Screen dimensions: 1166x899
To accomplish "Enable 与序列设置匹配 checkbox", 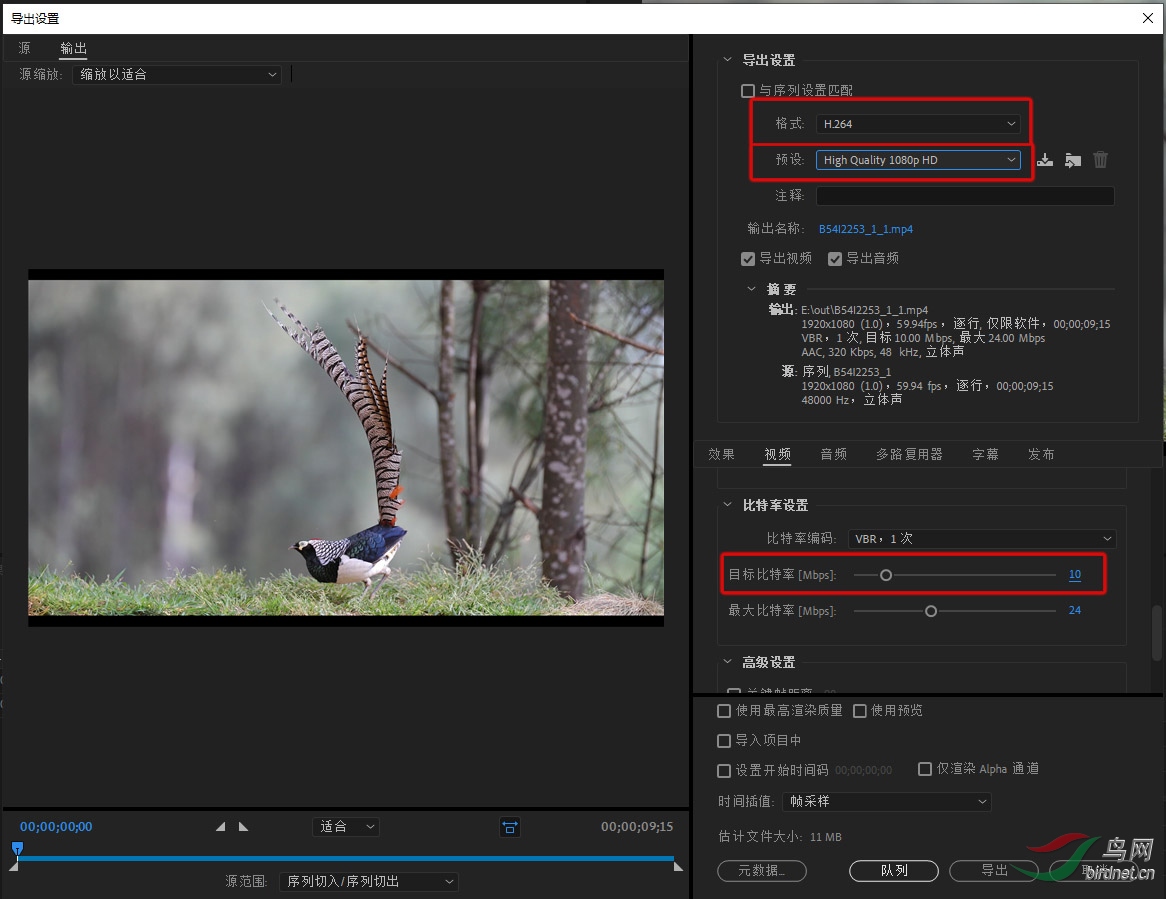I will click(748, 91).
